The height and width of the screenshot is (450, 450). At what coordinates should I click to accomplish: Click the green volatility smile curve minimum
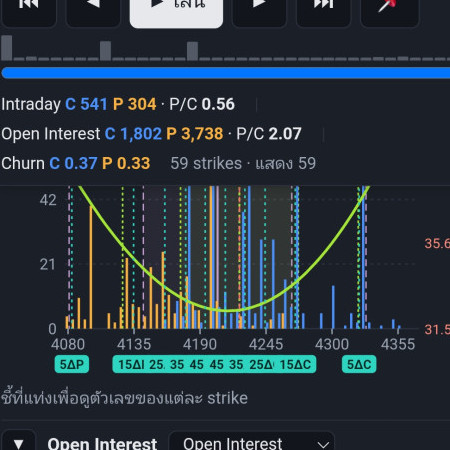228,310
